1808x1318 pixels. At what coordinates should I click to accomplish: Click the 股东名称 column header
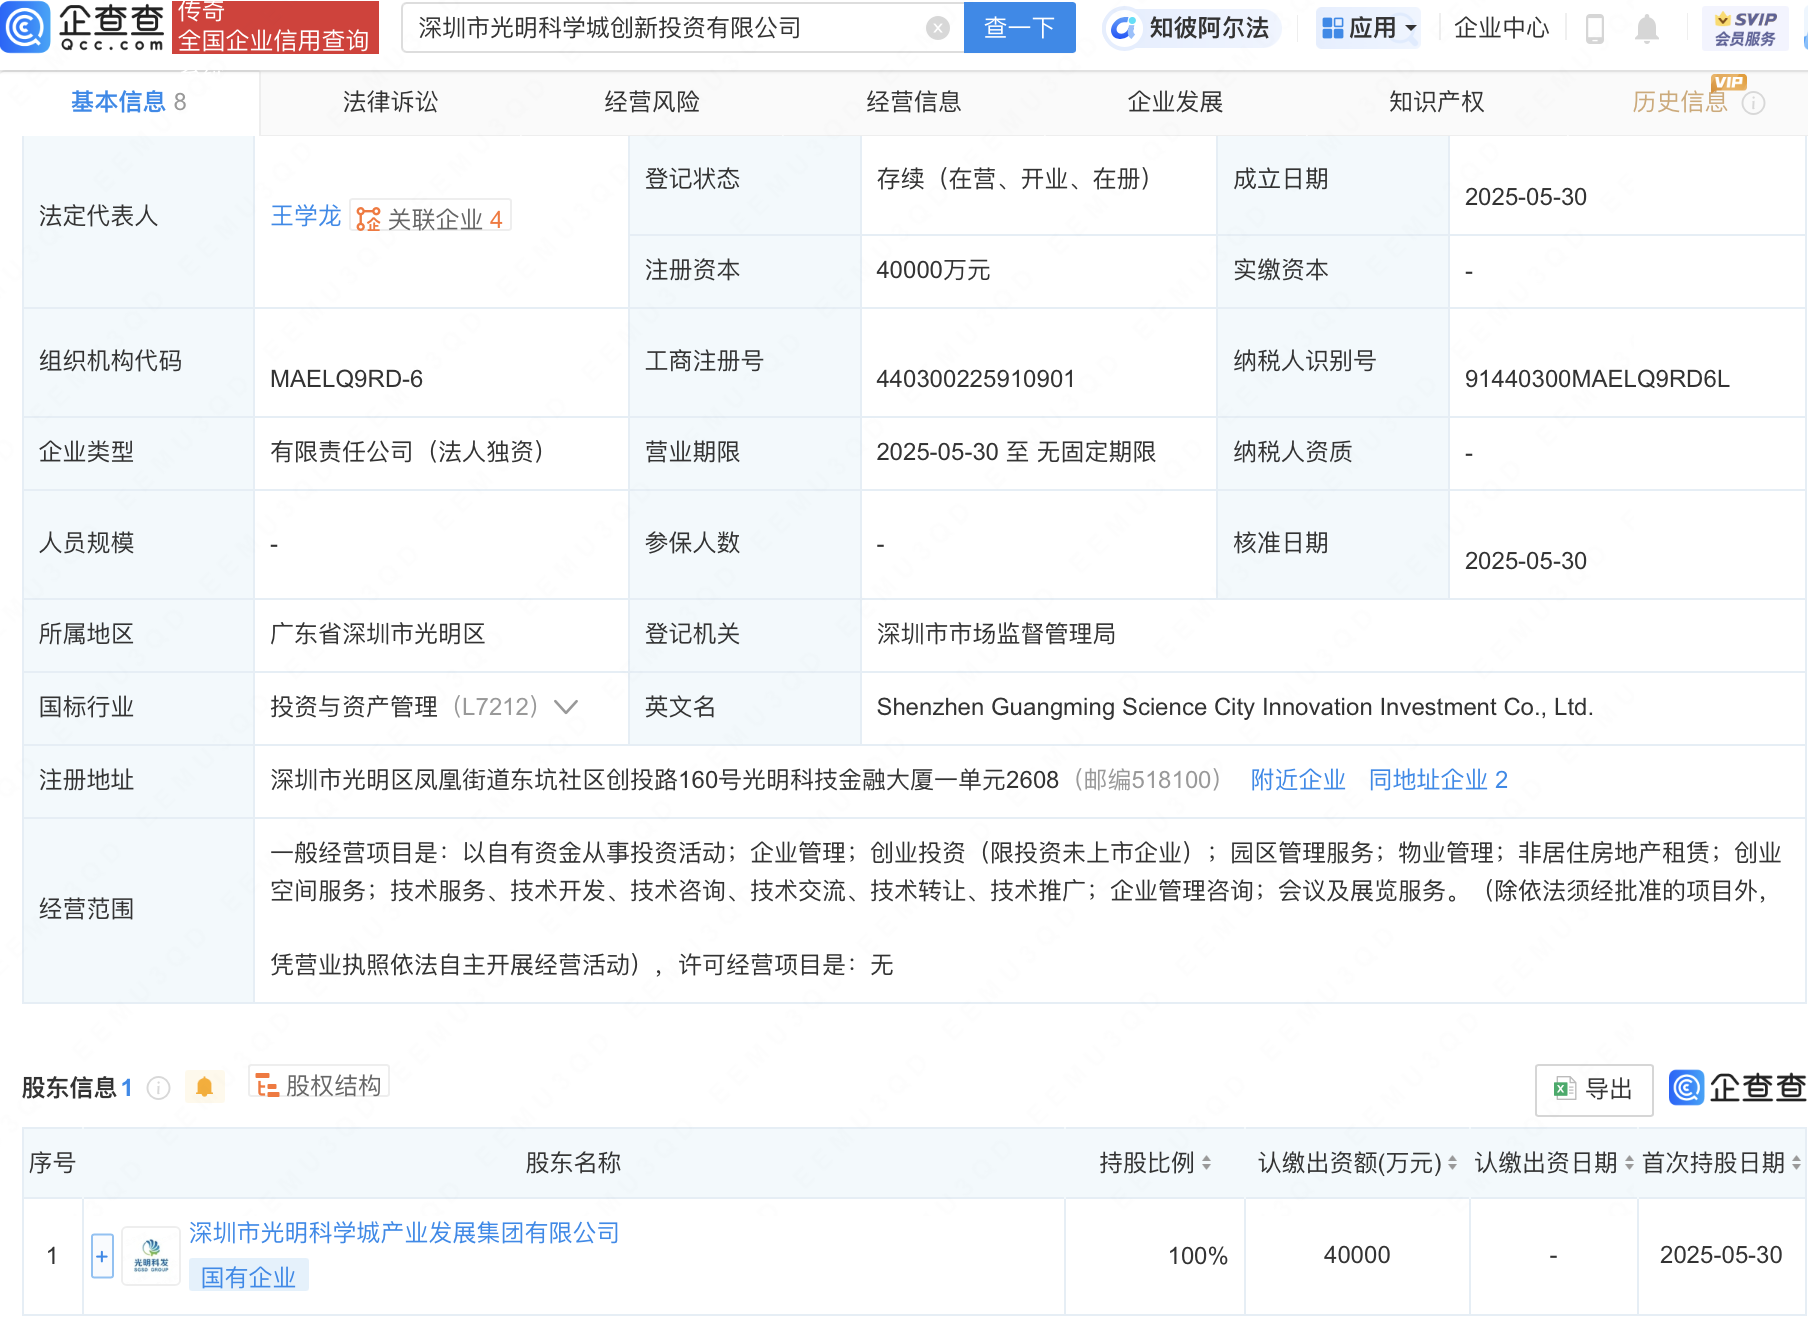573,1163
